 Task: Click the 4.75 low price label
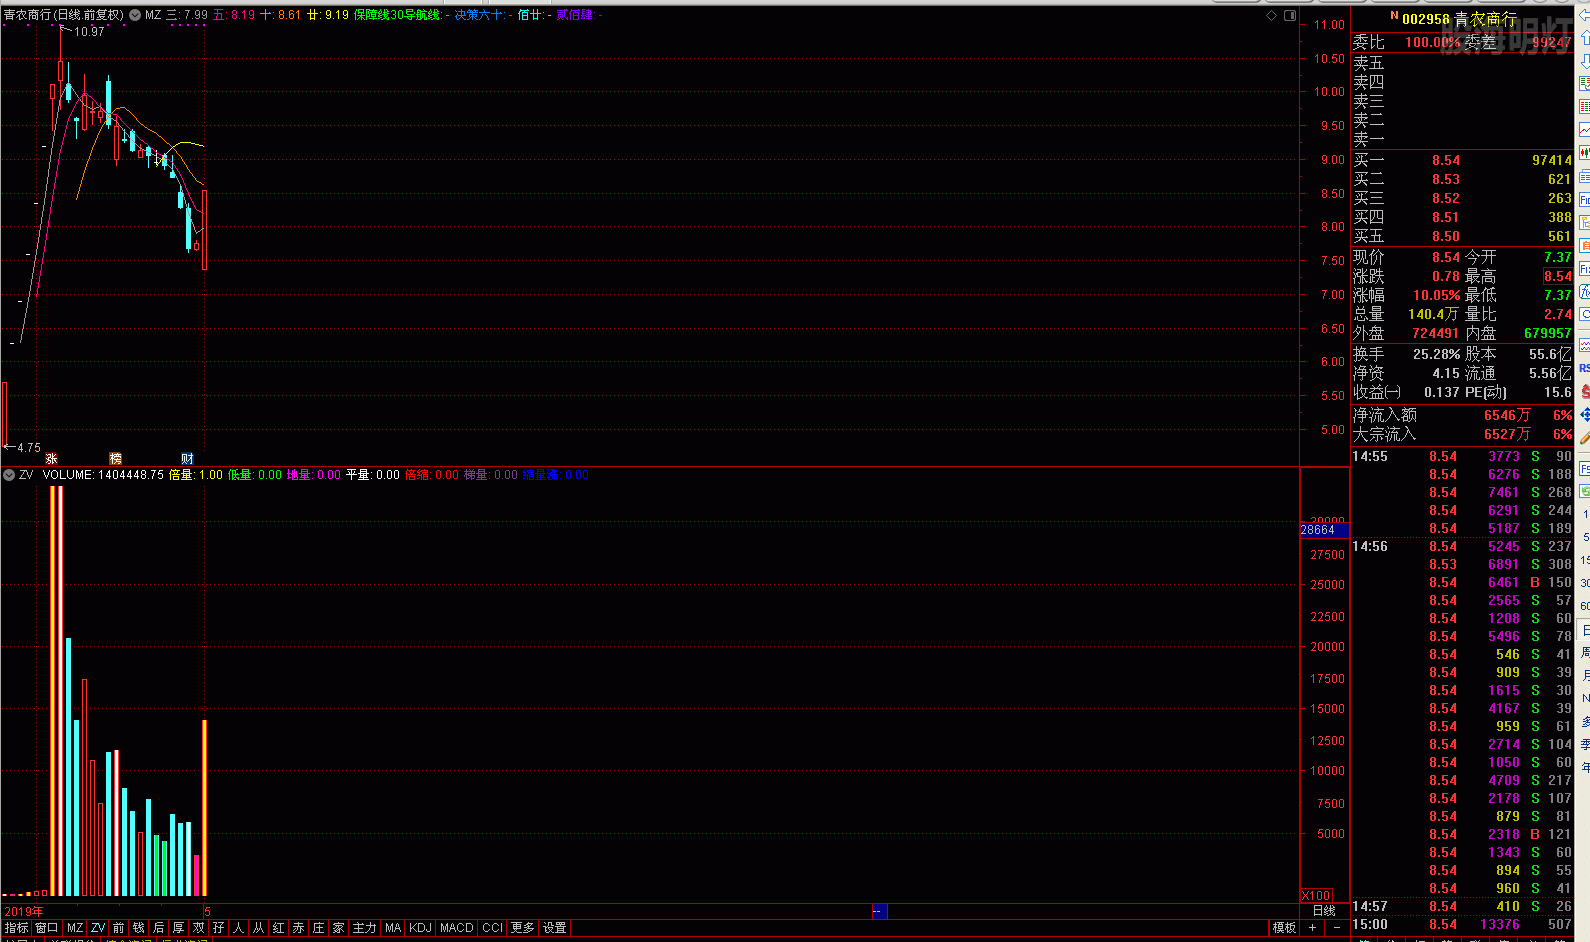(28, 448)
